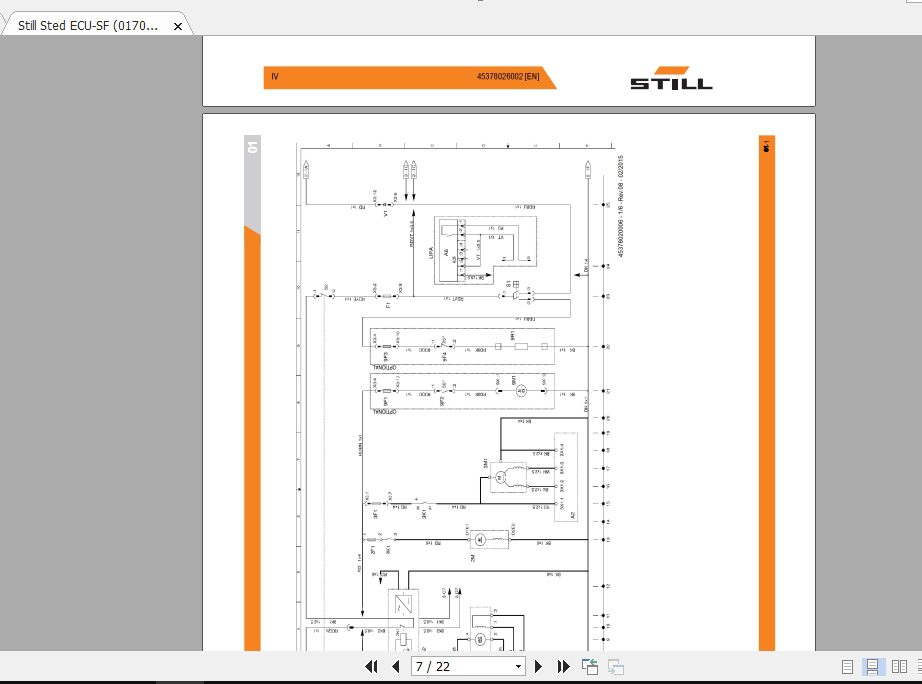Screen dimensions: 922x684
Task: Click the document number 45378026002 [EN] text
Action: (x=508, y=76)
